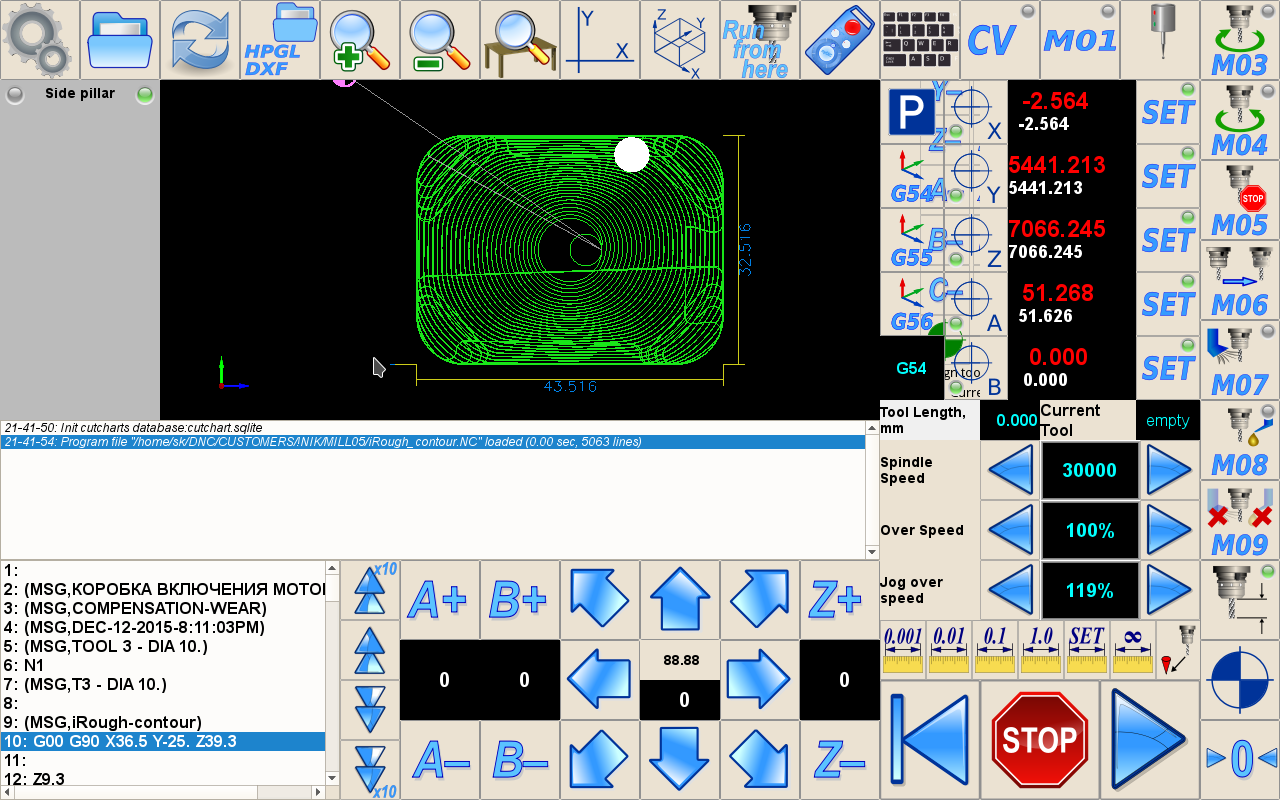The width and height of the screenshot is (1280, 800).
Task: Select G55 coordinate system
Action: [x=911, y=240]
